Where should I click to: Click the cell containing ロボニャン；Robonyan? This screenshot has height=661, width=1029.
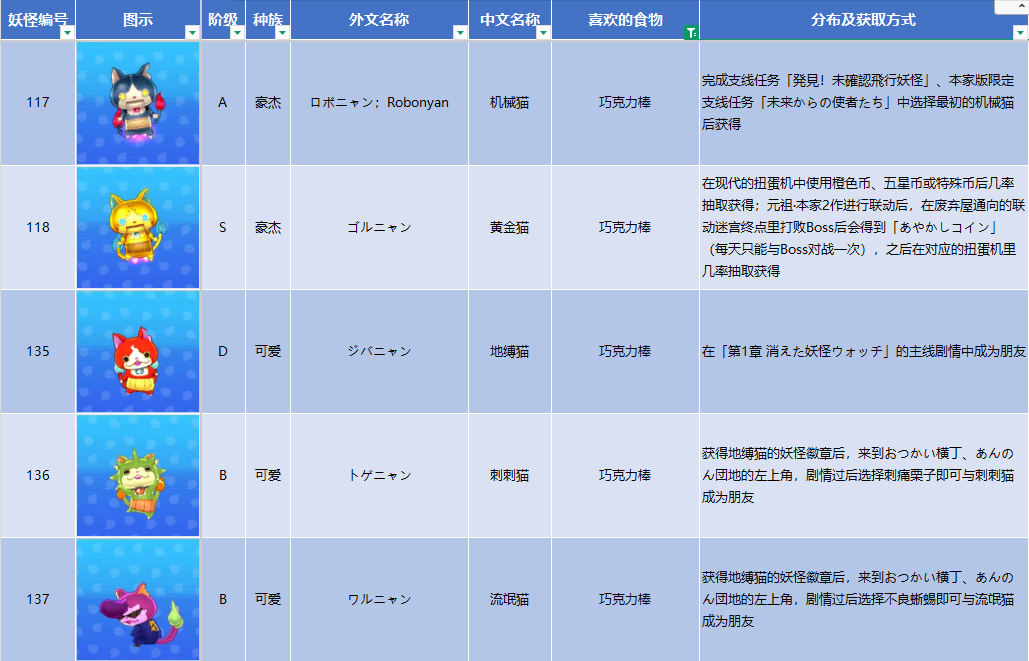coord(379,103)
